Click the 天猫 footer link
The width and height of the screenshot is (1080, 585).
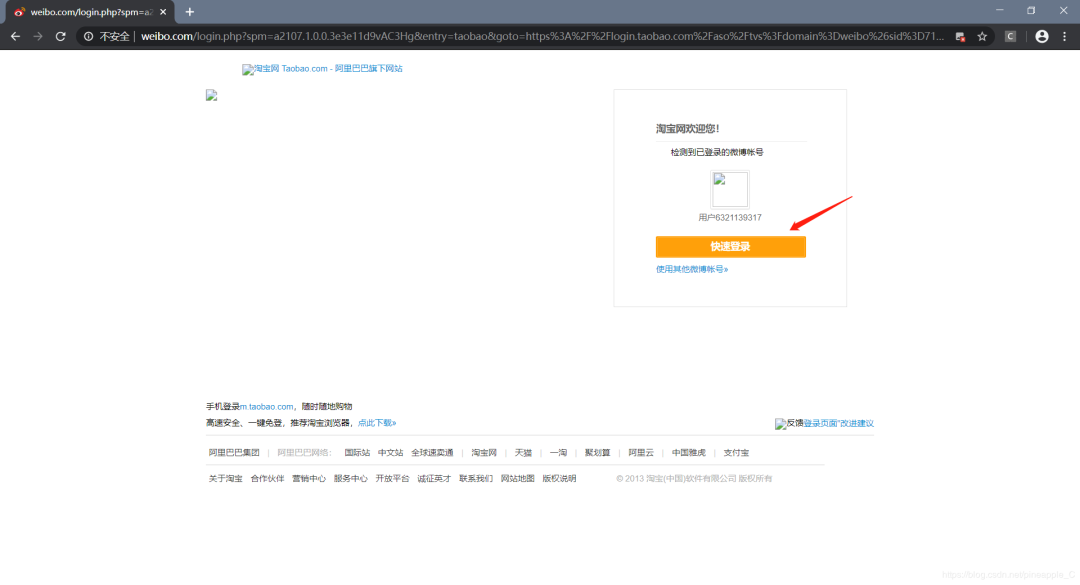click(522, 452)
